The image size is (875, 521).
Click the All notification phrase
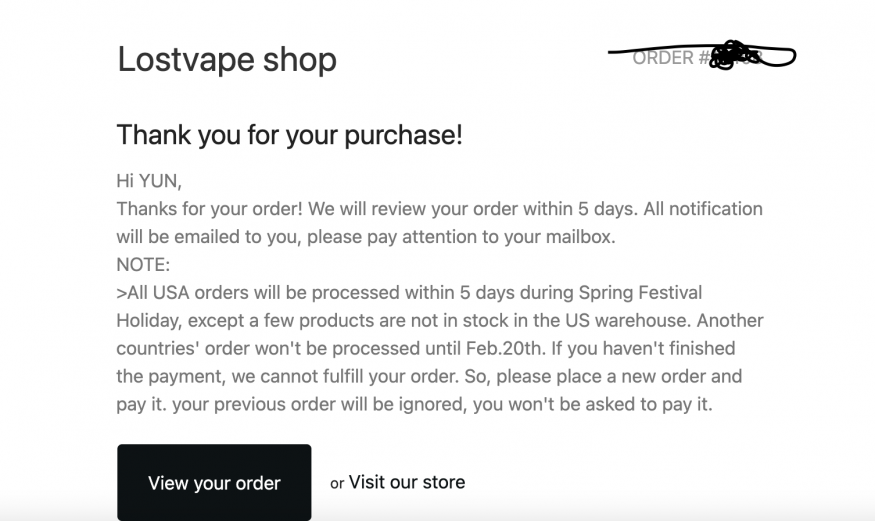coord(703,209)
